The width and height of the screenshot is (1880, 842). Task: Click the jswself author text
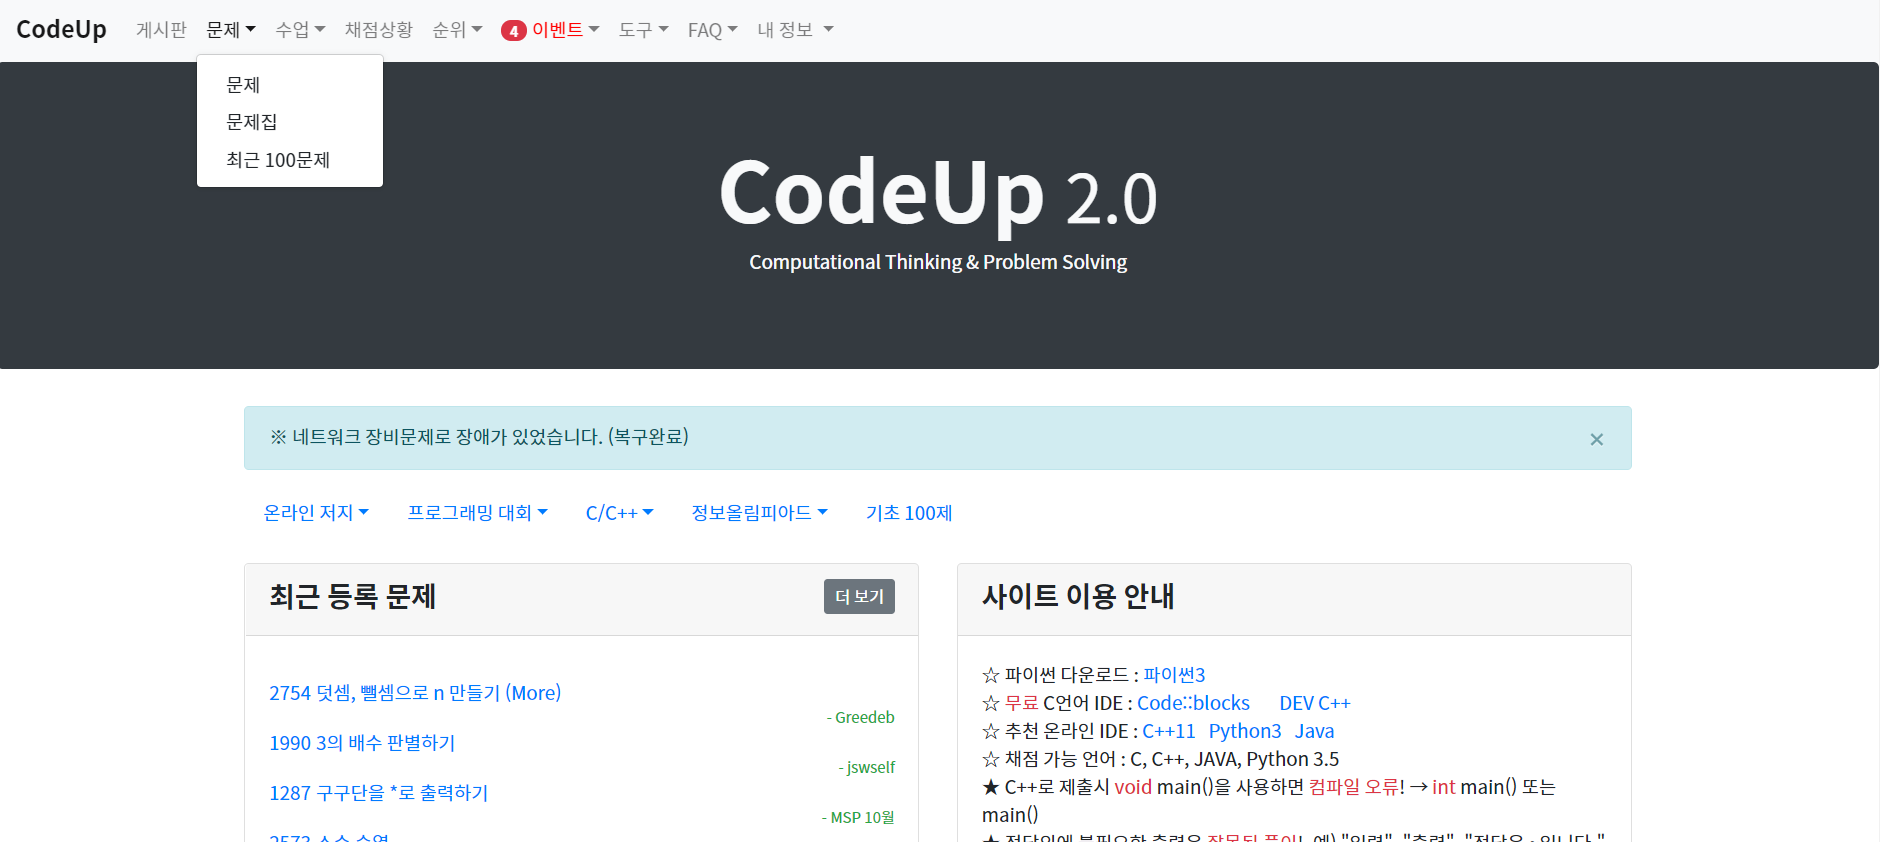point(866,768)
